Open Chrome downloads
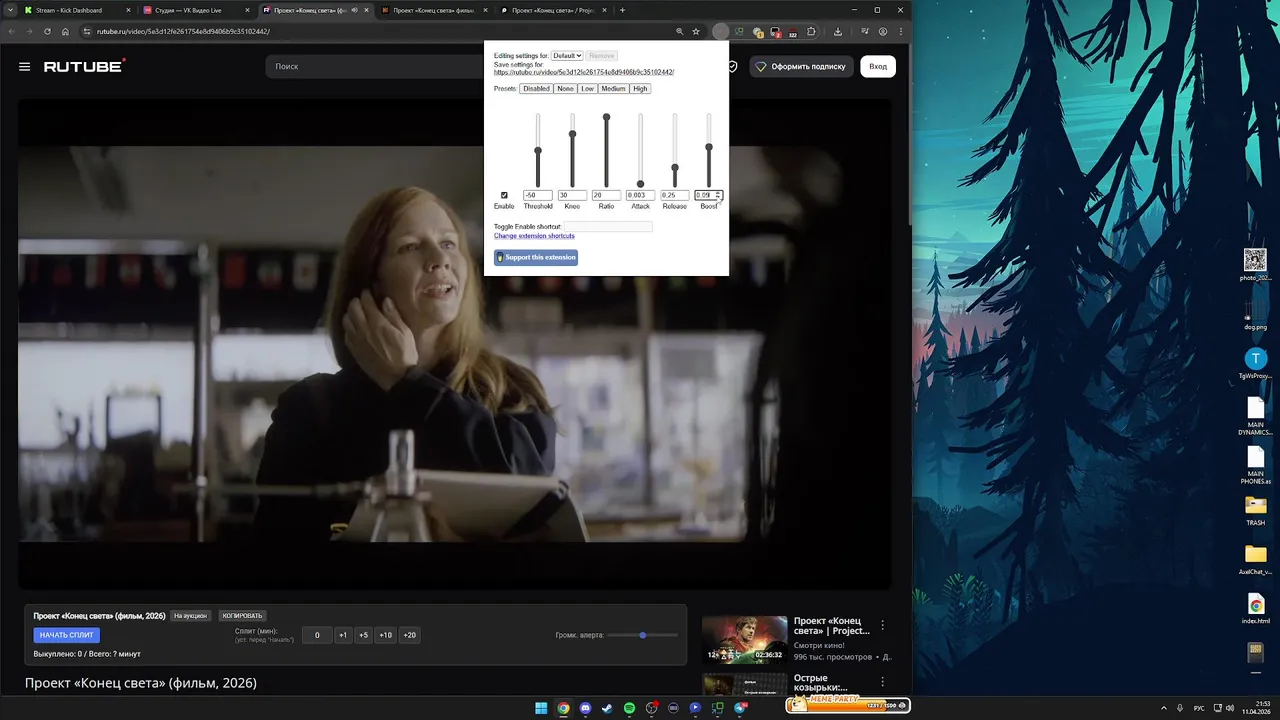Screen dimensions: 1280x720 (838, 31)
